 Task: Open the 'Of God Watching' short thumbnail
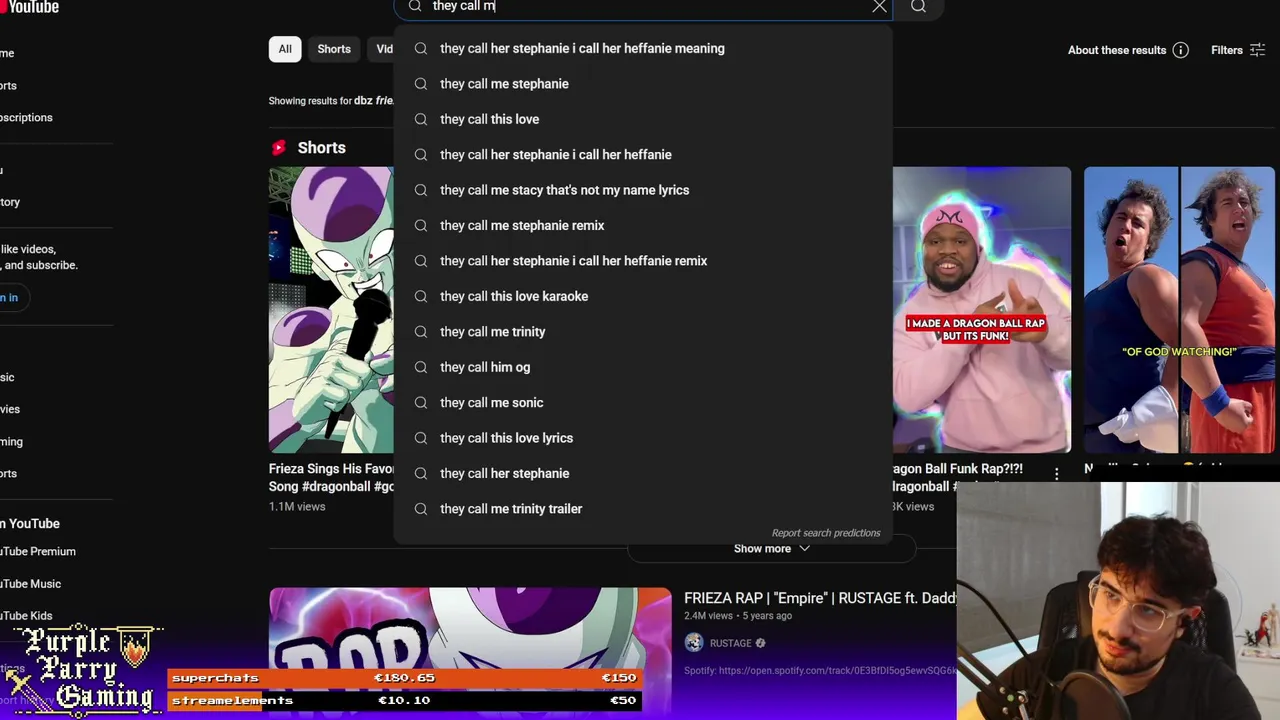point(1179,310)
